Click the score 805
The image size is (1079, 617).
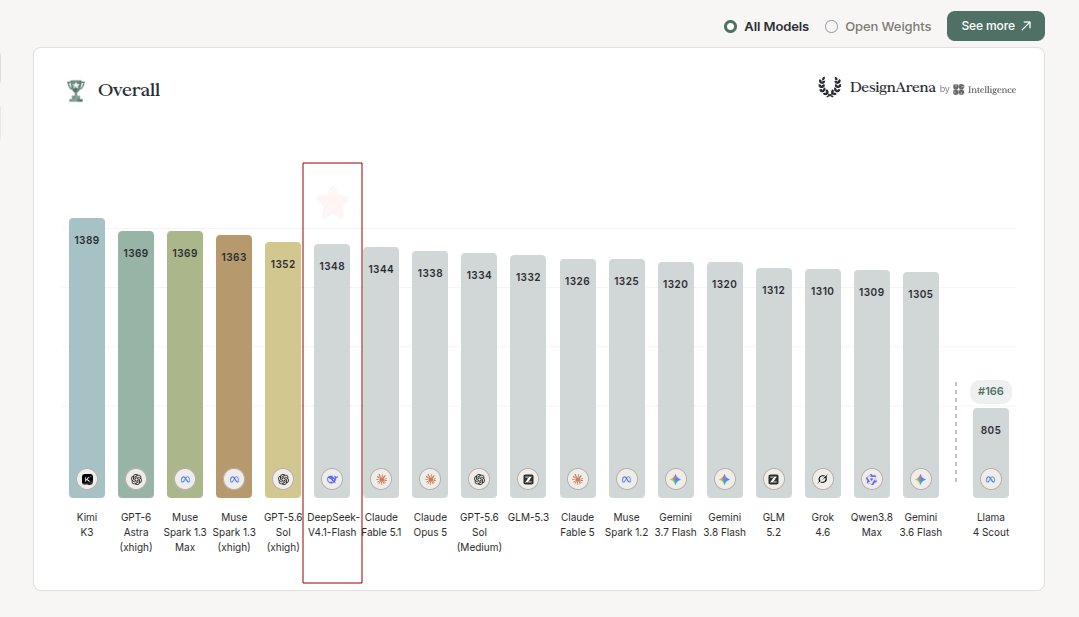coord(991,431)
